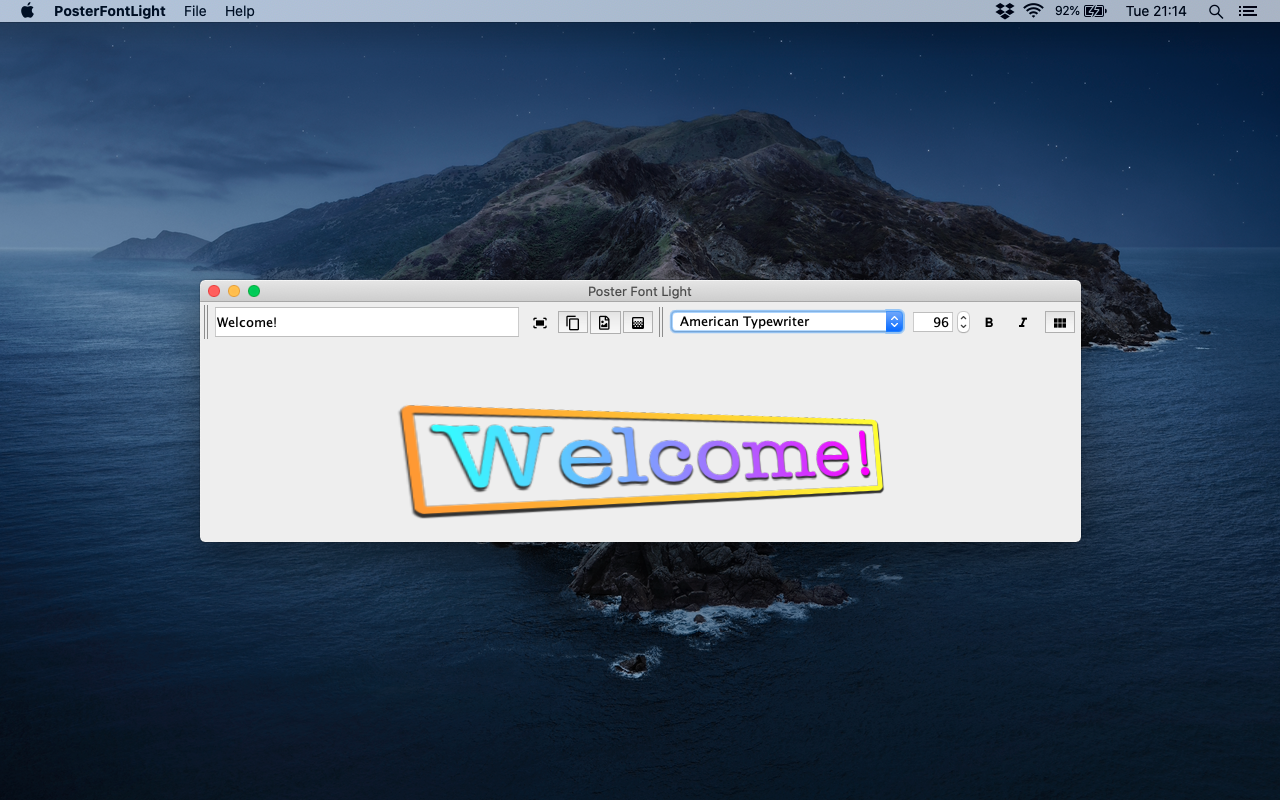Open the Apple menu

point(27,11)
